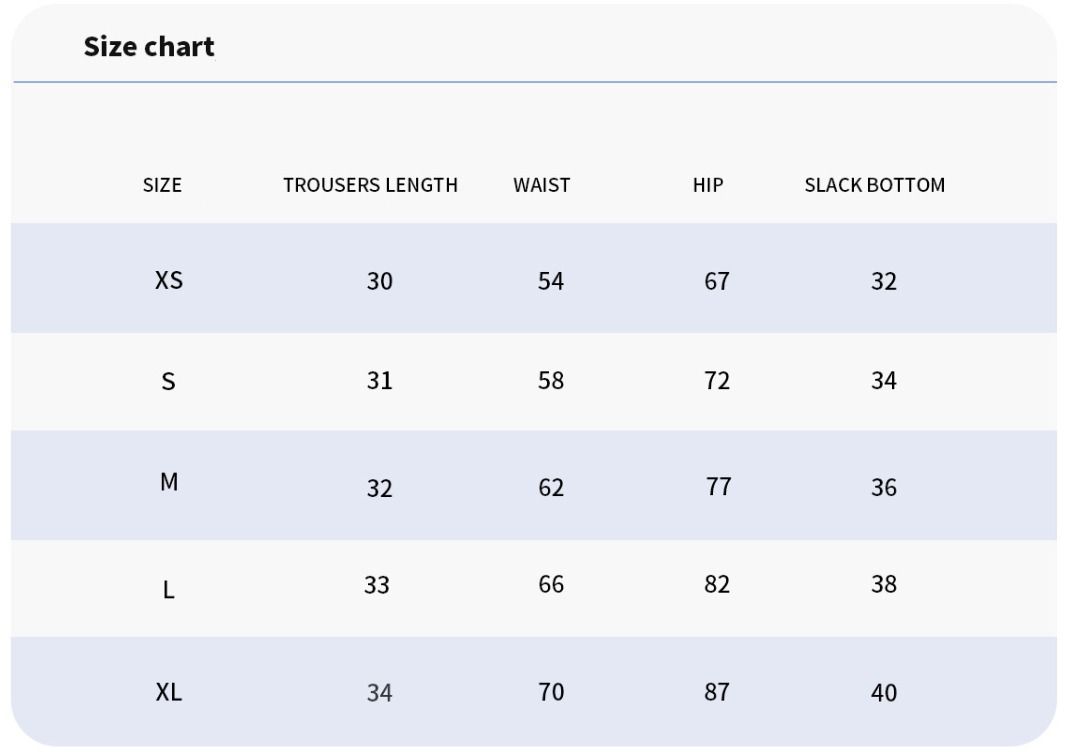Click the TROUSERS LENGTH column header

[x=370, y=185]
